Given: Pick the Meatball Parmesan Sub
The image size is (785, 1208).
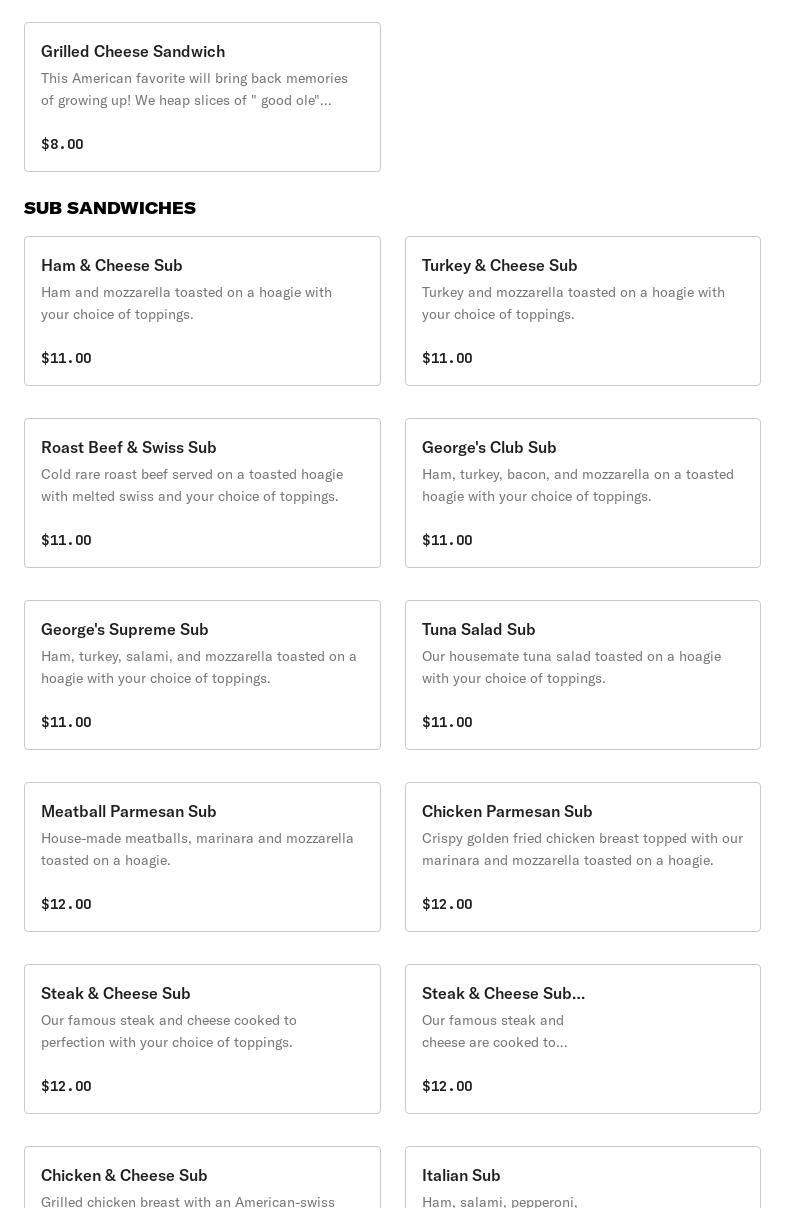Looking at the screenshot, I should click(x=202, y=857).
